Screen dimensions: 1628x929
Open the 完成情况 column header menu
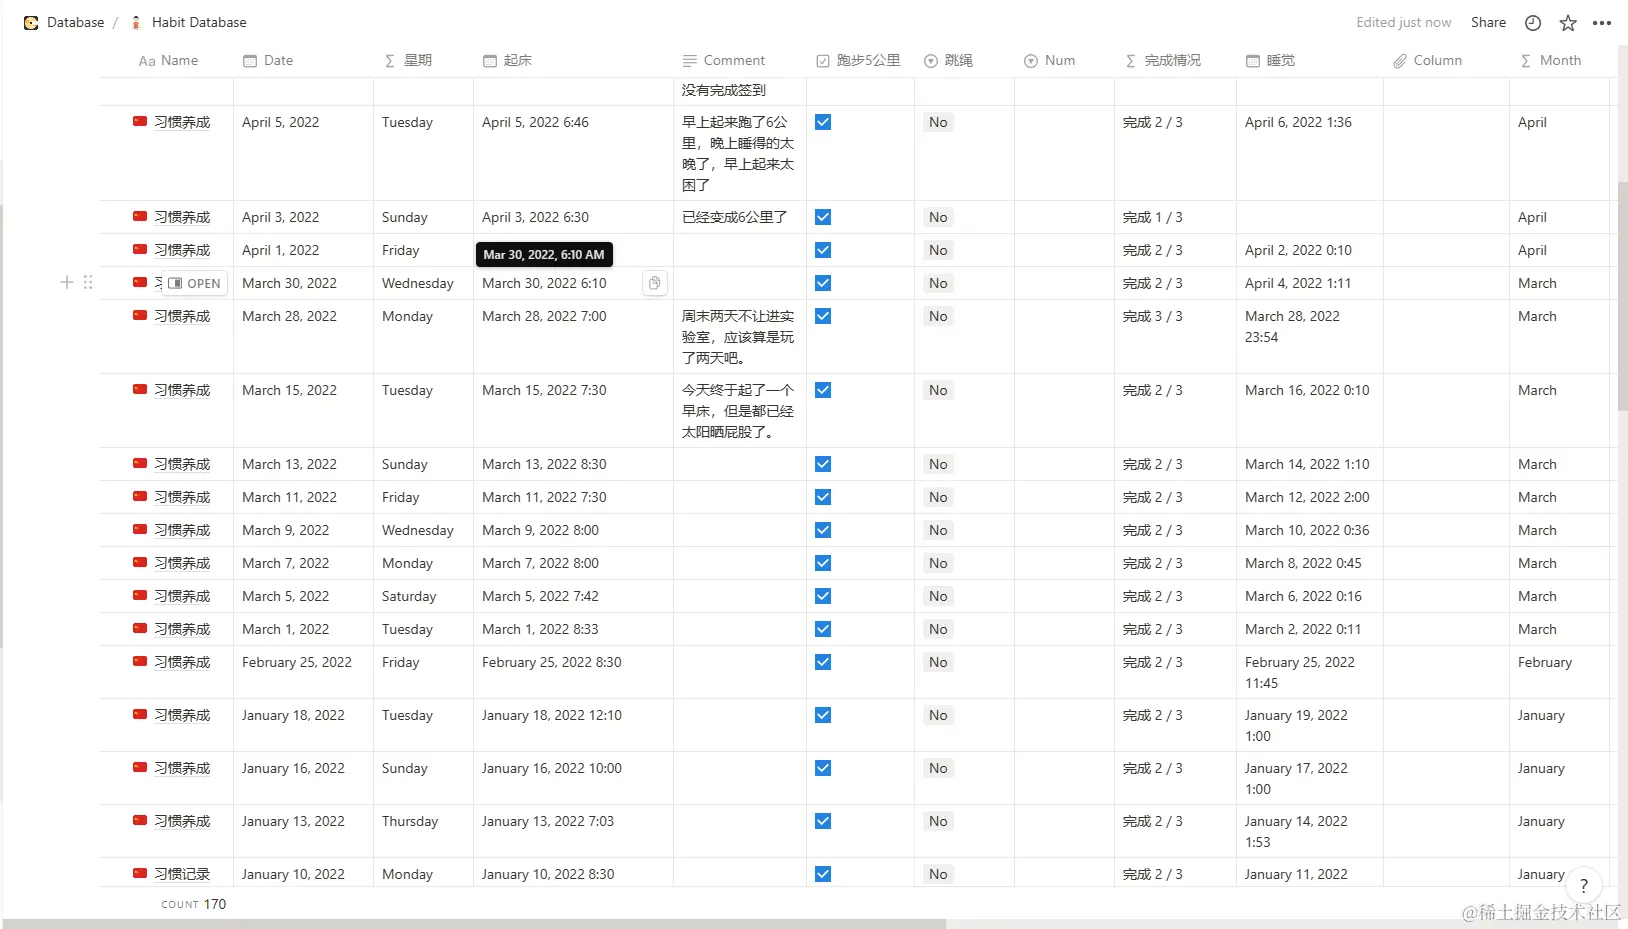(1163, 61)
